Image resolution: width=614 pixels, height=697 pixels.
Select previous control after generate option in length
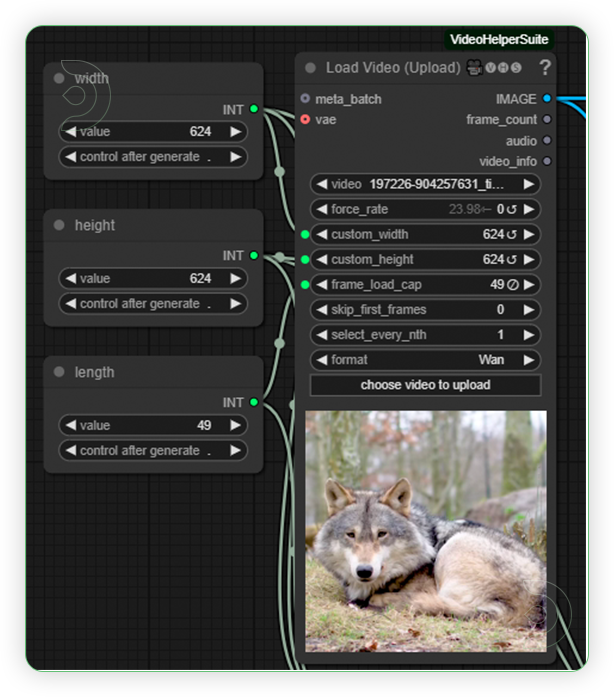[70, 450]
